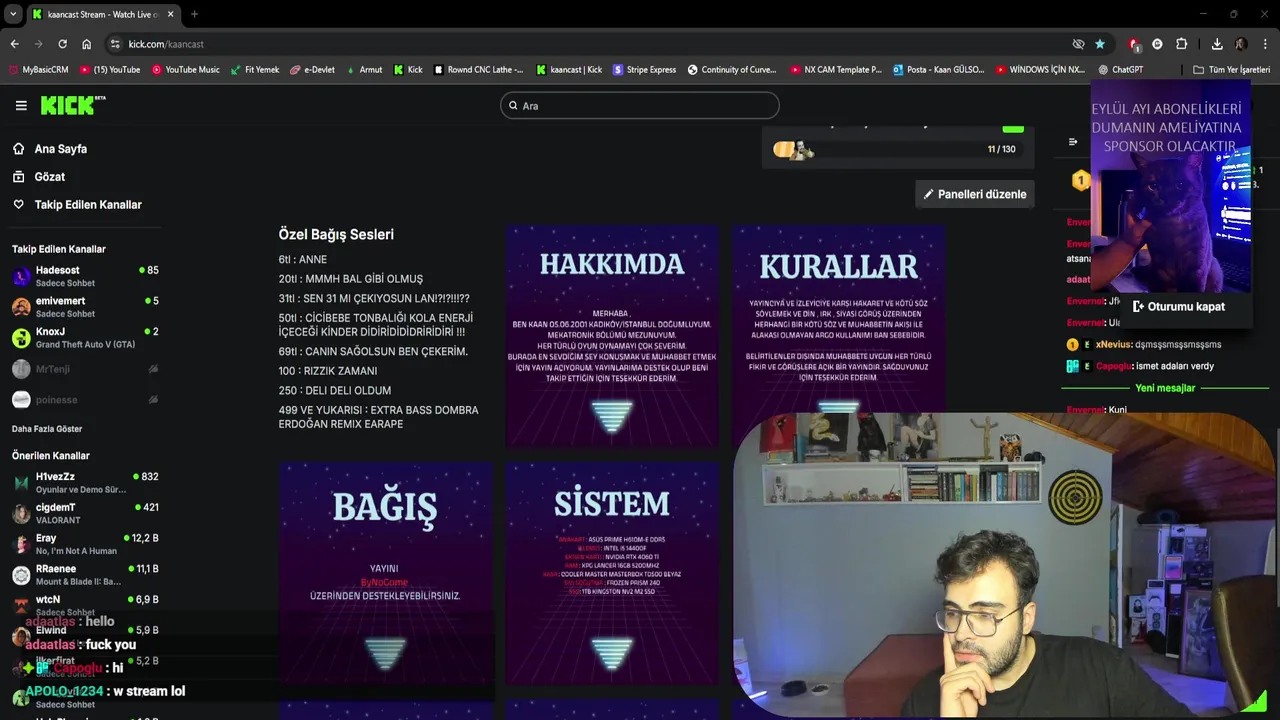Open H1vezZz recommended channel

click(x=85, y=483)
